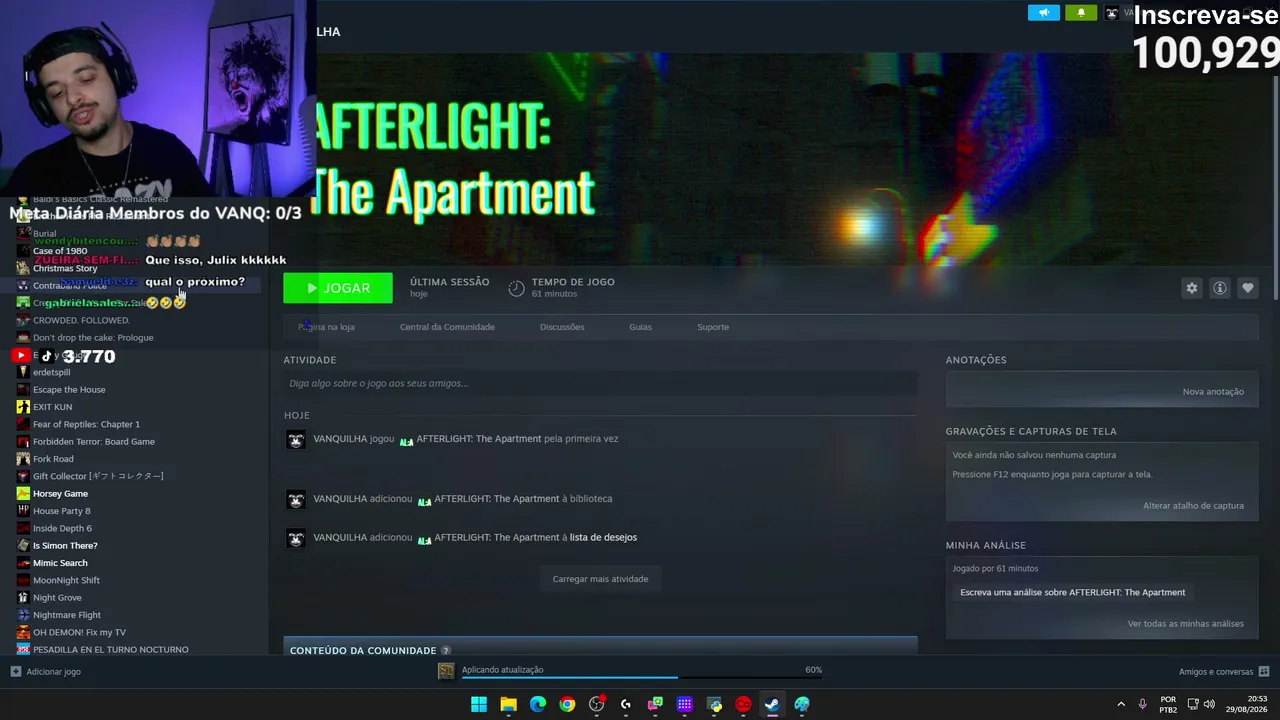Viewport: 1280px width, 720px height.
Task: Show hidden system tray icons
Action: (1120, 704)
